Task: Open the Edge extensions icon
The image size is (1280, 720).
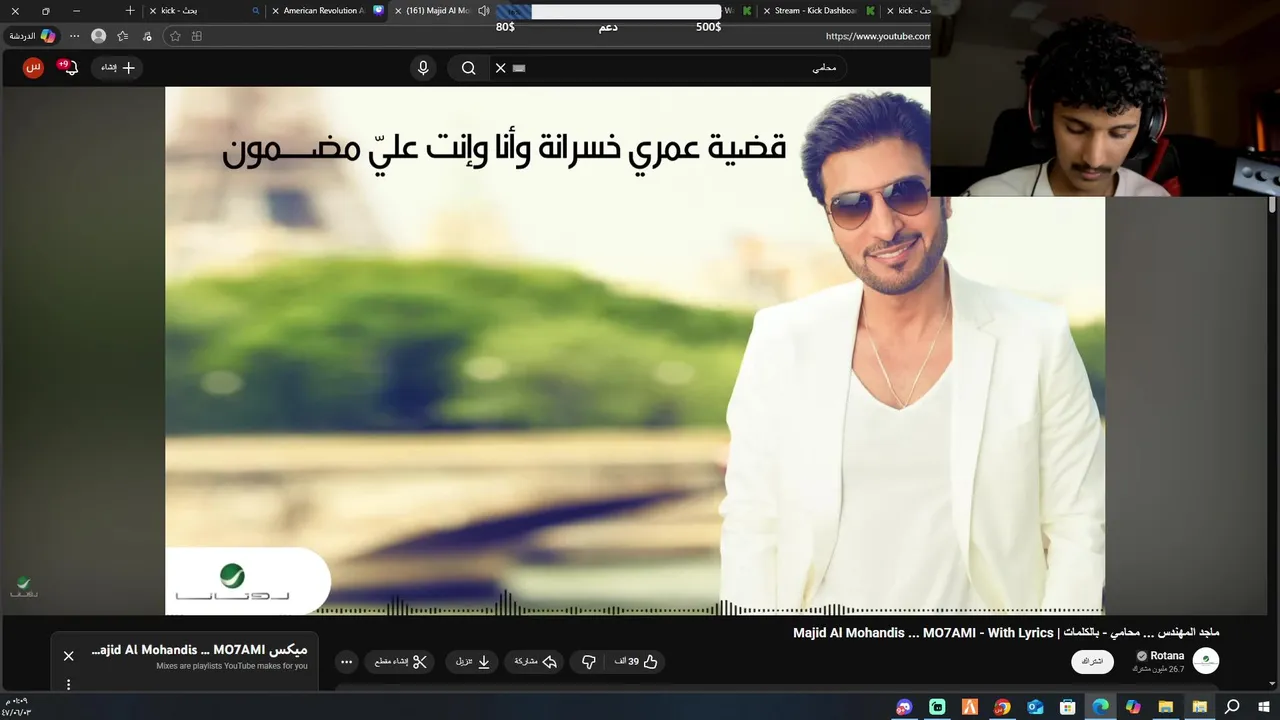Action: 147,36
